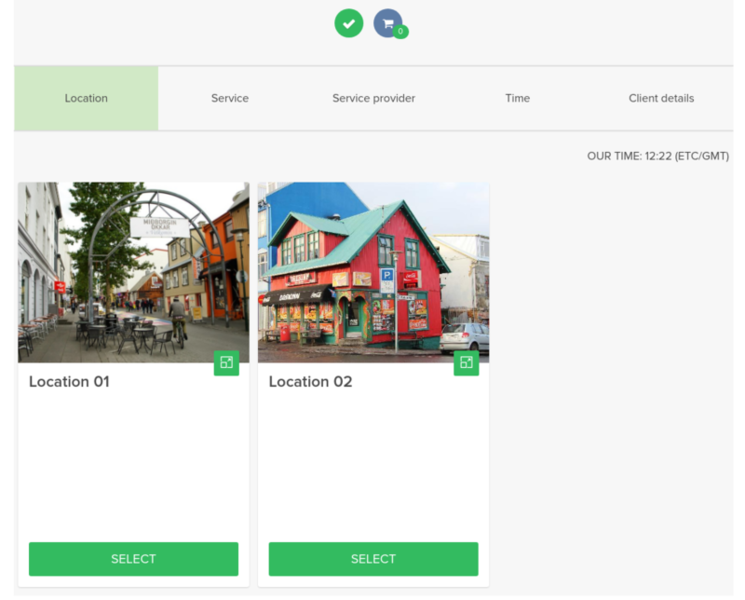
Task: Go to the Service tab
Action: click(230, 98)
